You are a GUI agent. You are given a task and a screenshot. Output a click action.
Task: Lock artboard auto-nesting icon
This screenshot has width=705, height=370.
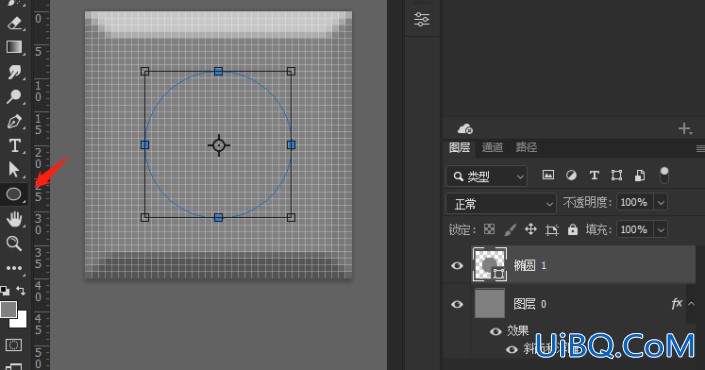point(552,230)
